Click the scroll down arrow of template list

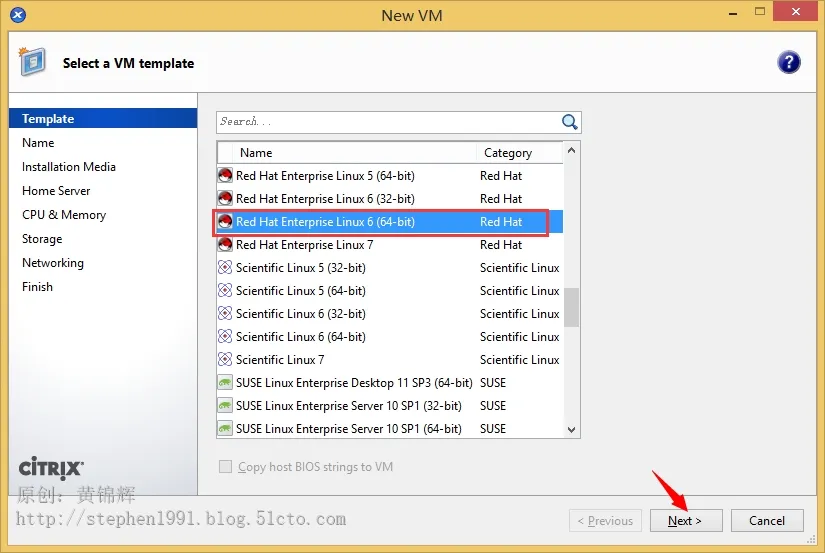pos(571,429)
